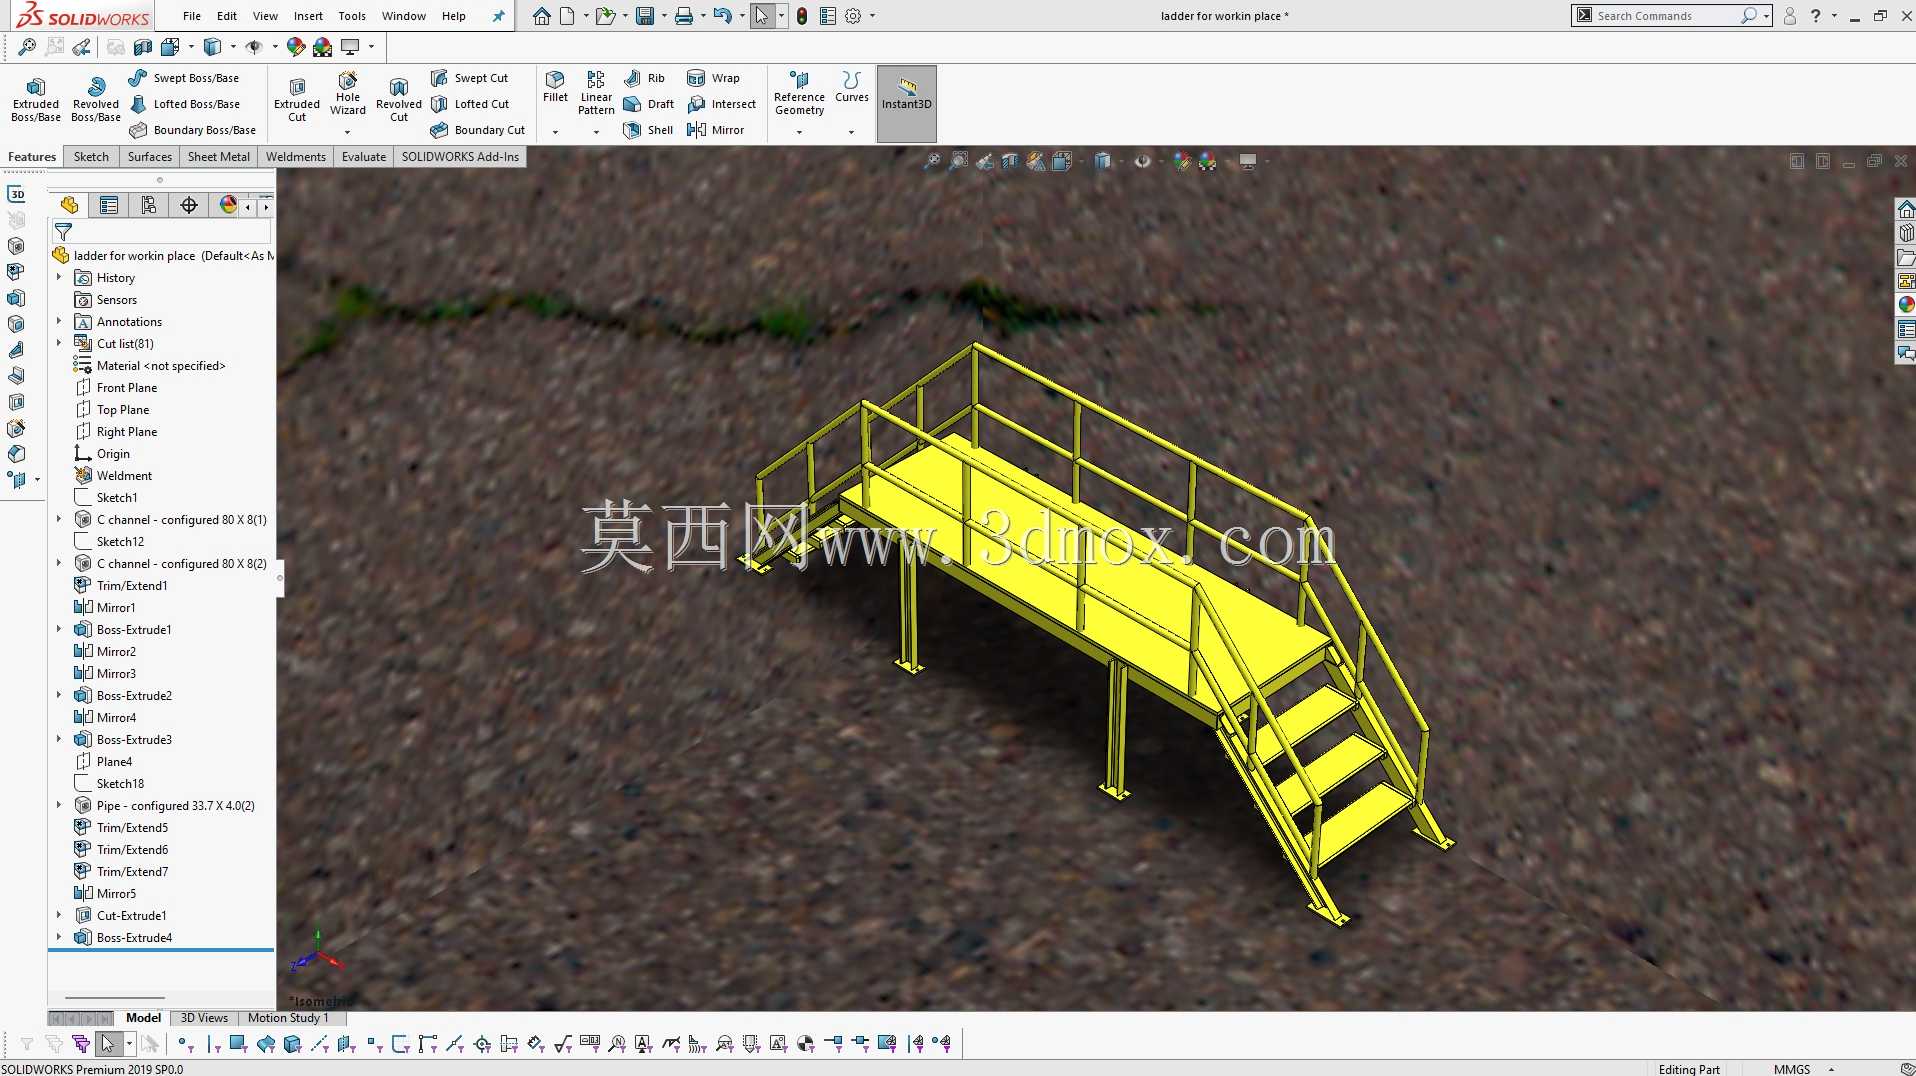Click the Save icon in the top toolbar
This screenshot has width=1916, height=1076.
coord(645,16)
